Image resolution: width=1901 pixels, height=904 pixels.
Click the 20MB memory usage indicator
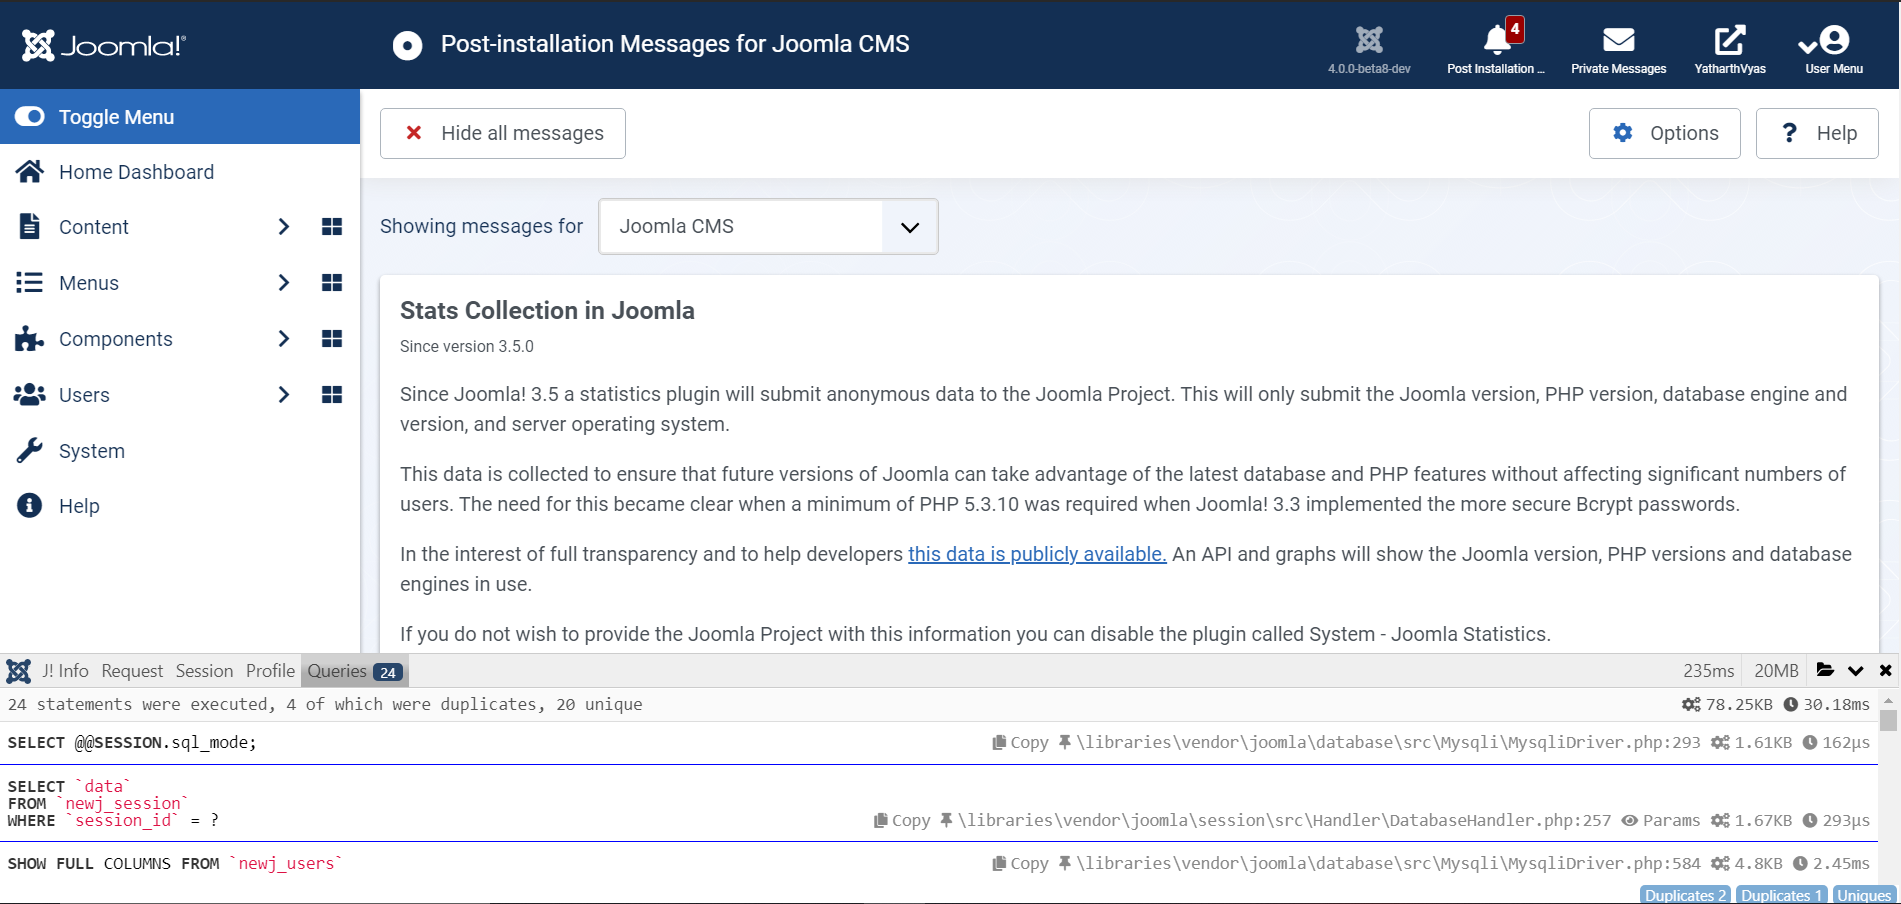(x=1776, y=671)
